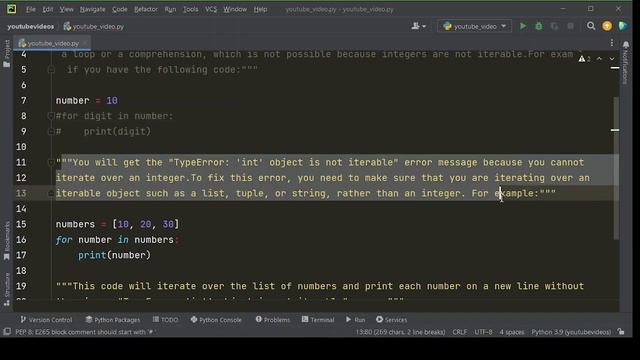This screenshot has height=360, width=640.
Task: Open Python 3.9 interpreter selector
Action: (571, 332)
